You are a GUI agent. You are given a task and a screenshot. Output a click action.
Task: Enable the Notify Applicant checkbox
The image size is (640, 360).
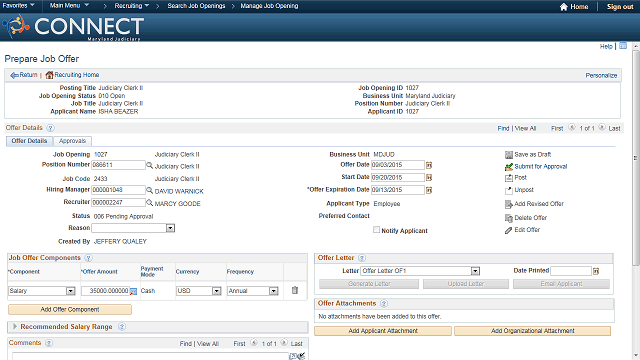tap(376, 230)
